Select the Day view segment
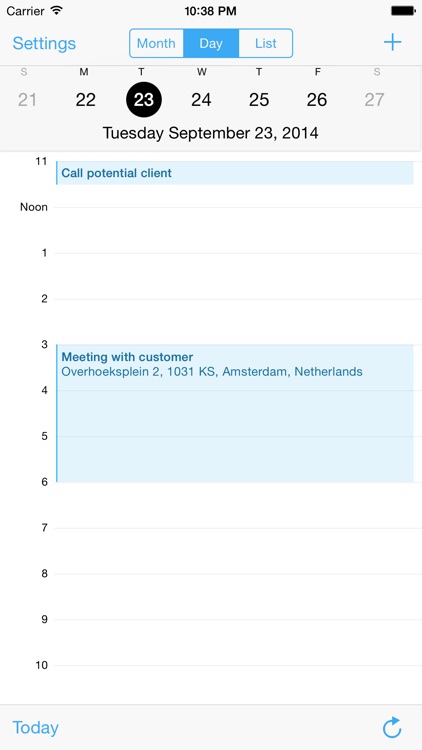 [211, 43]
